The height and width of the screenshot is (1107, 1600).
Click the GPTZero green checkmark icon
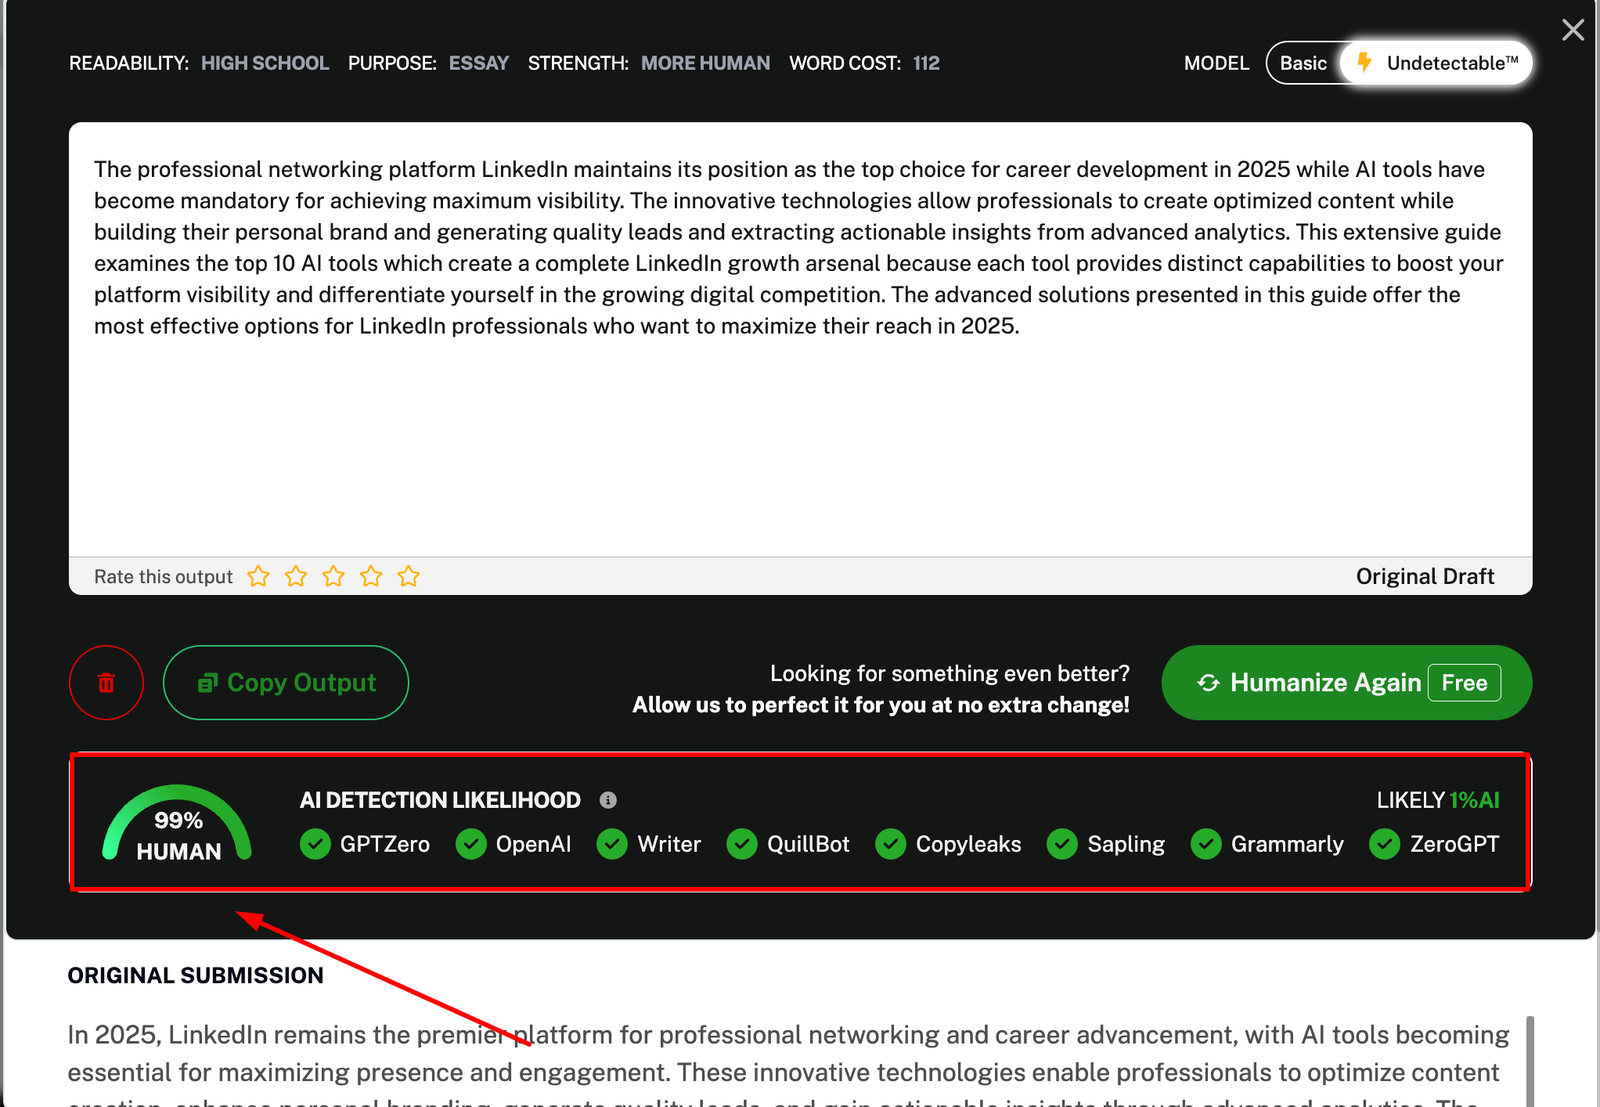point(315,844)
